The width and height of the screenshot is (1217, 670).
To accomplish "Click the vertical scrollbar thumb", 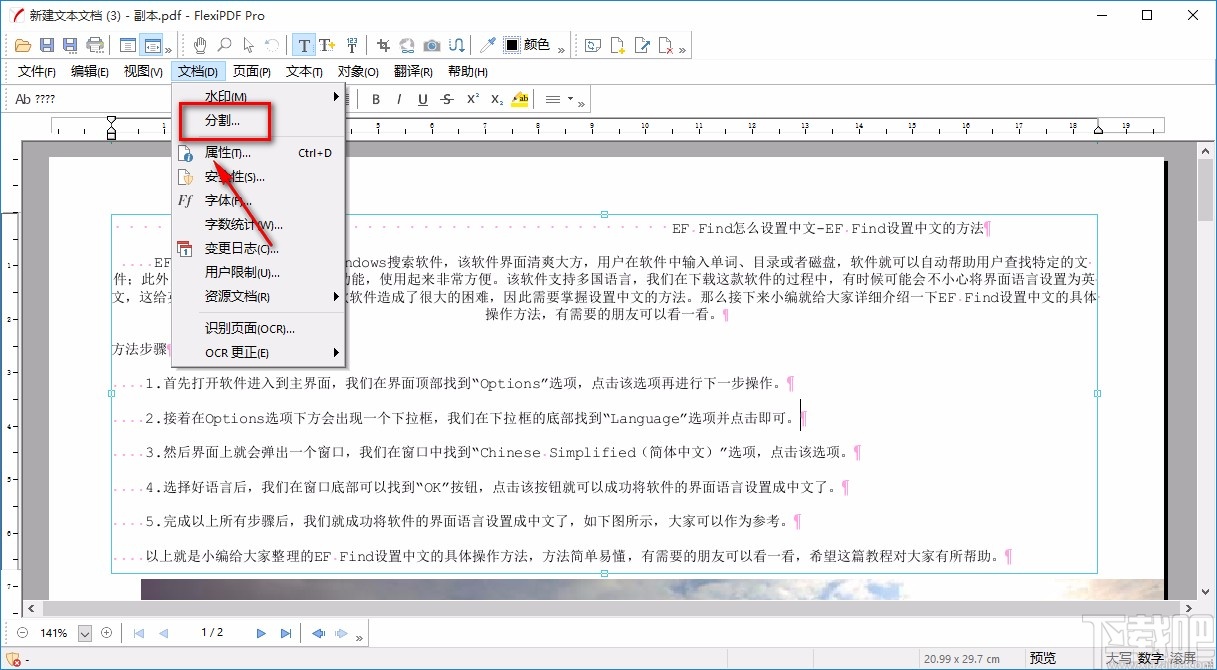I will coord(1206,191).
